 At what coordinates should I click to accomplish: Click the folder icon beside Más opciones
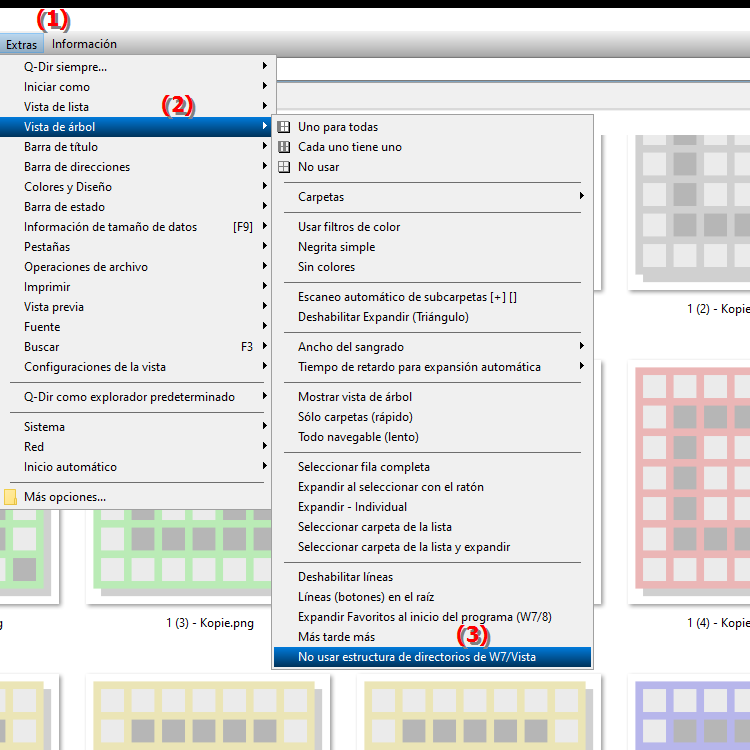tap(11, 497)
